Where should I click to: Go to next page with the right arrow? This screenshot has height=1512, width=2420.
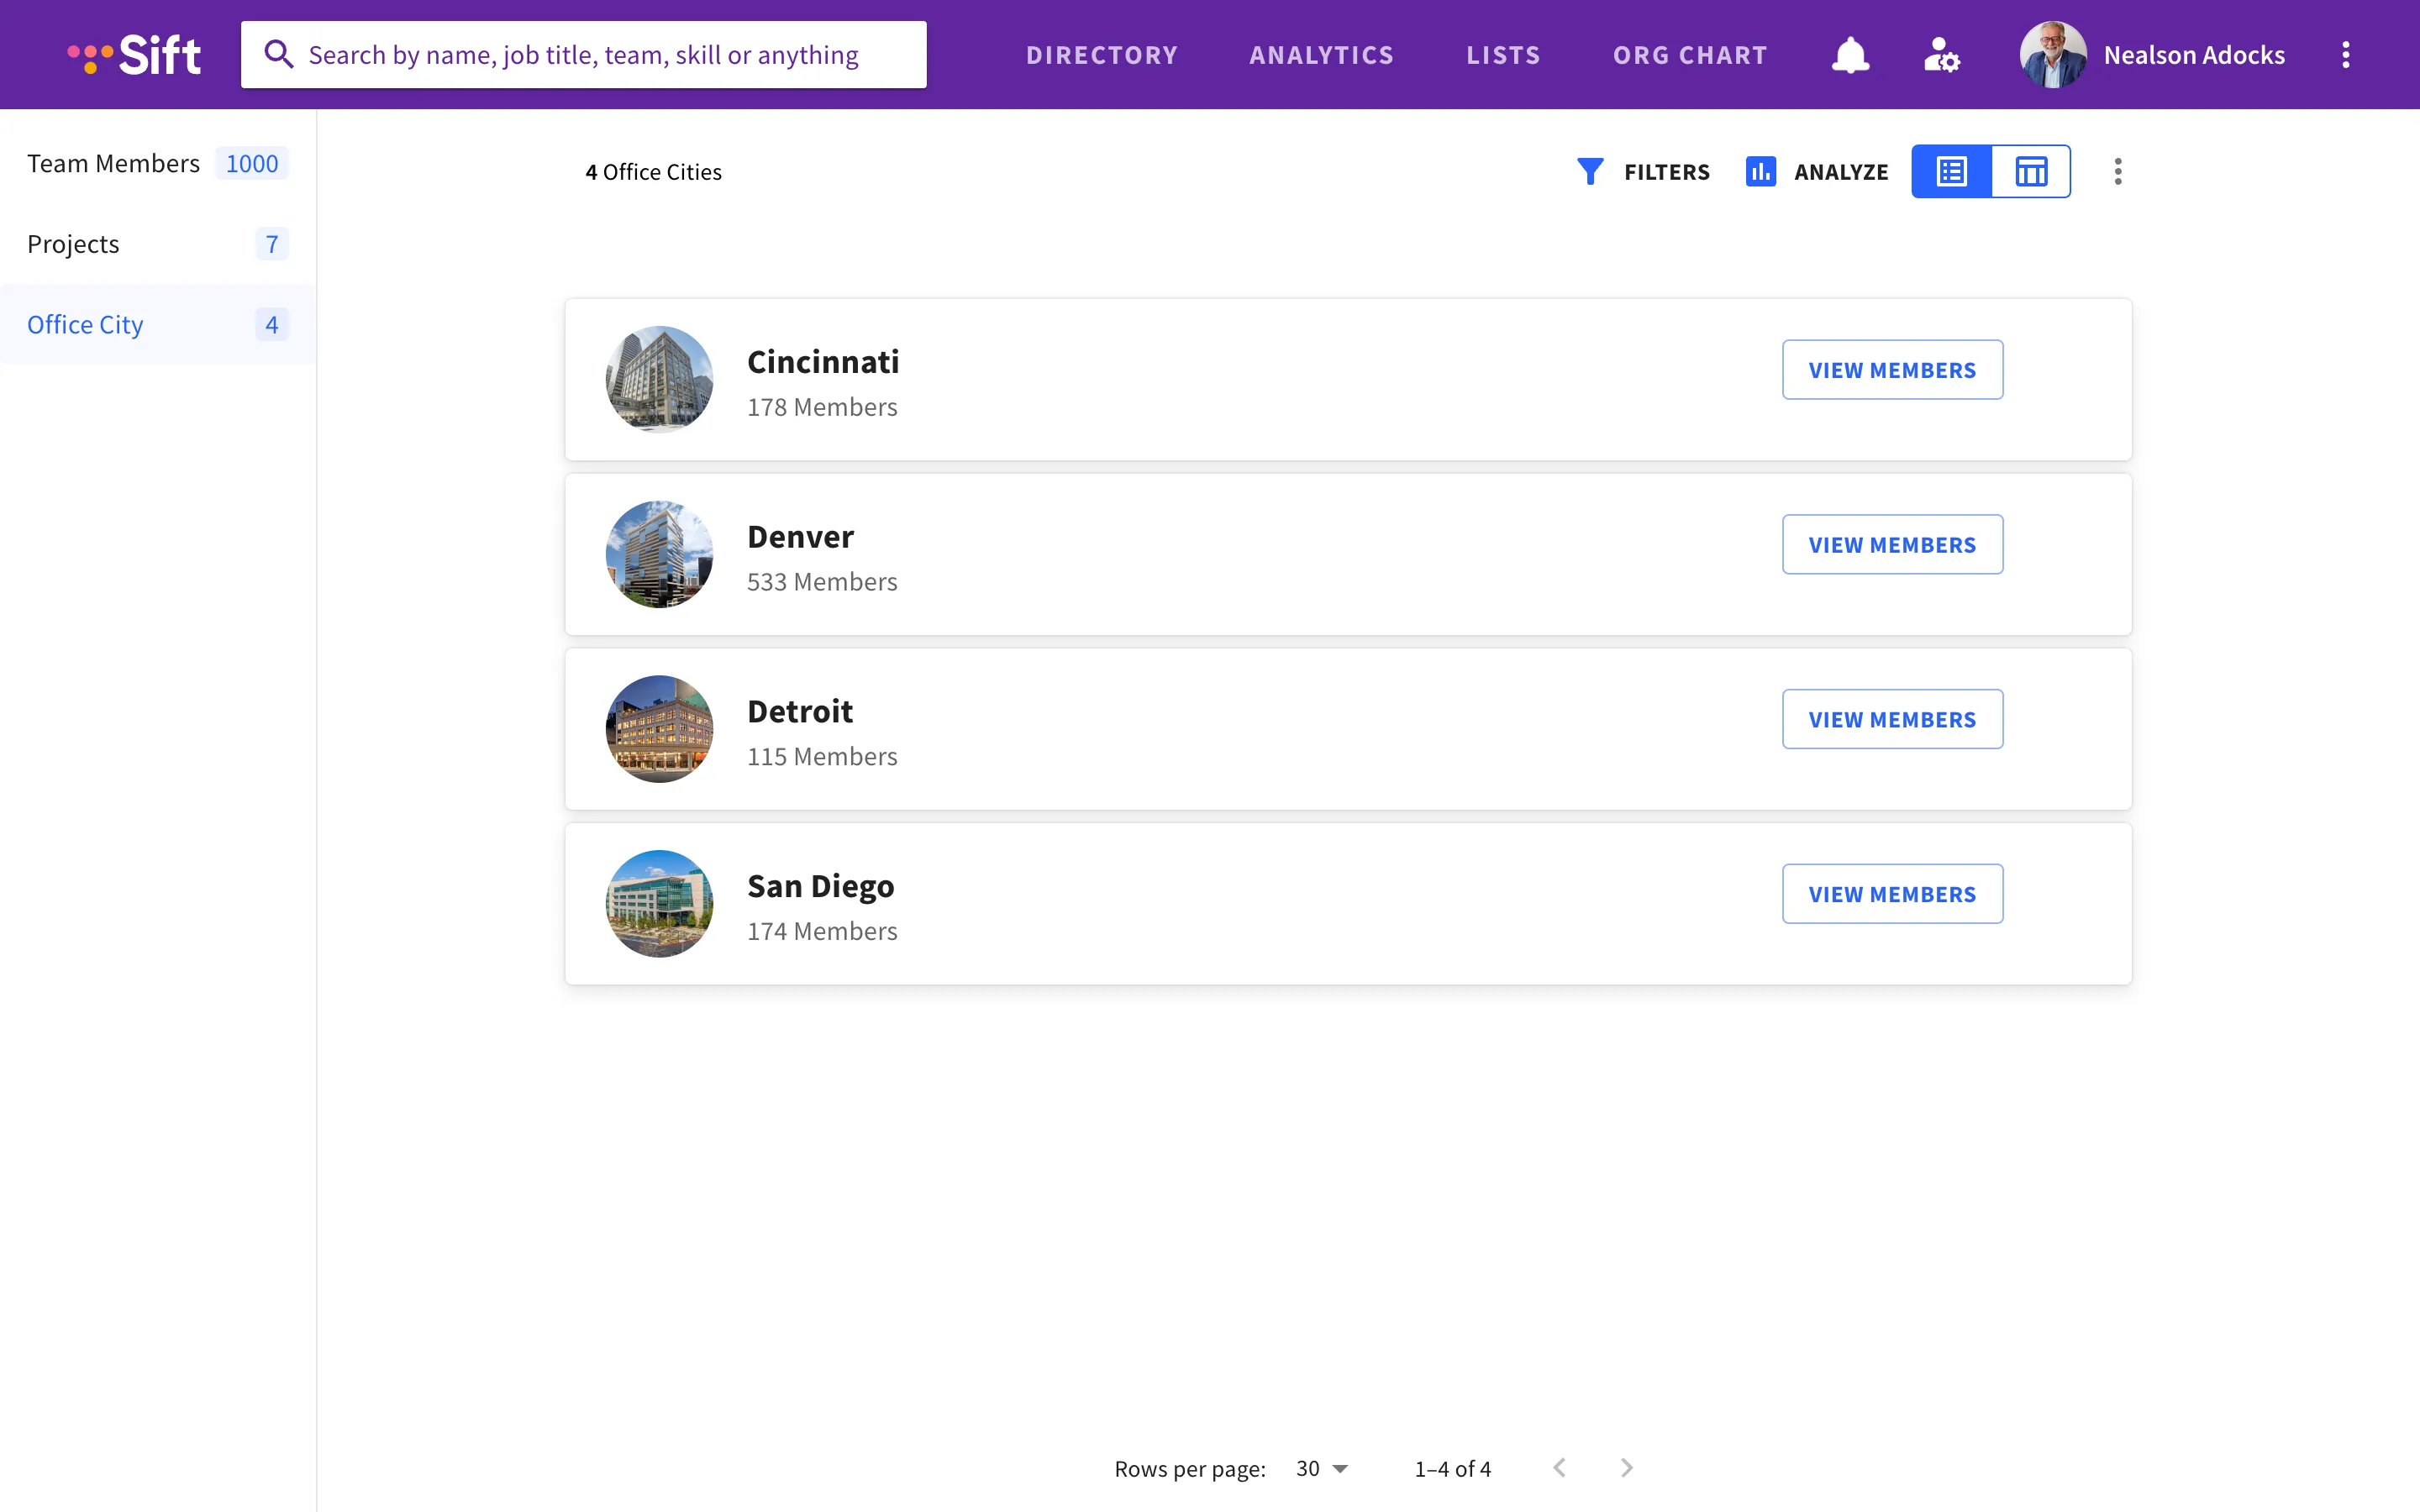pyautogui.click(x=1627, y=1467)
